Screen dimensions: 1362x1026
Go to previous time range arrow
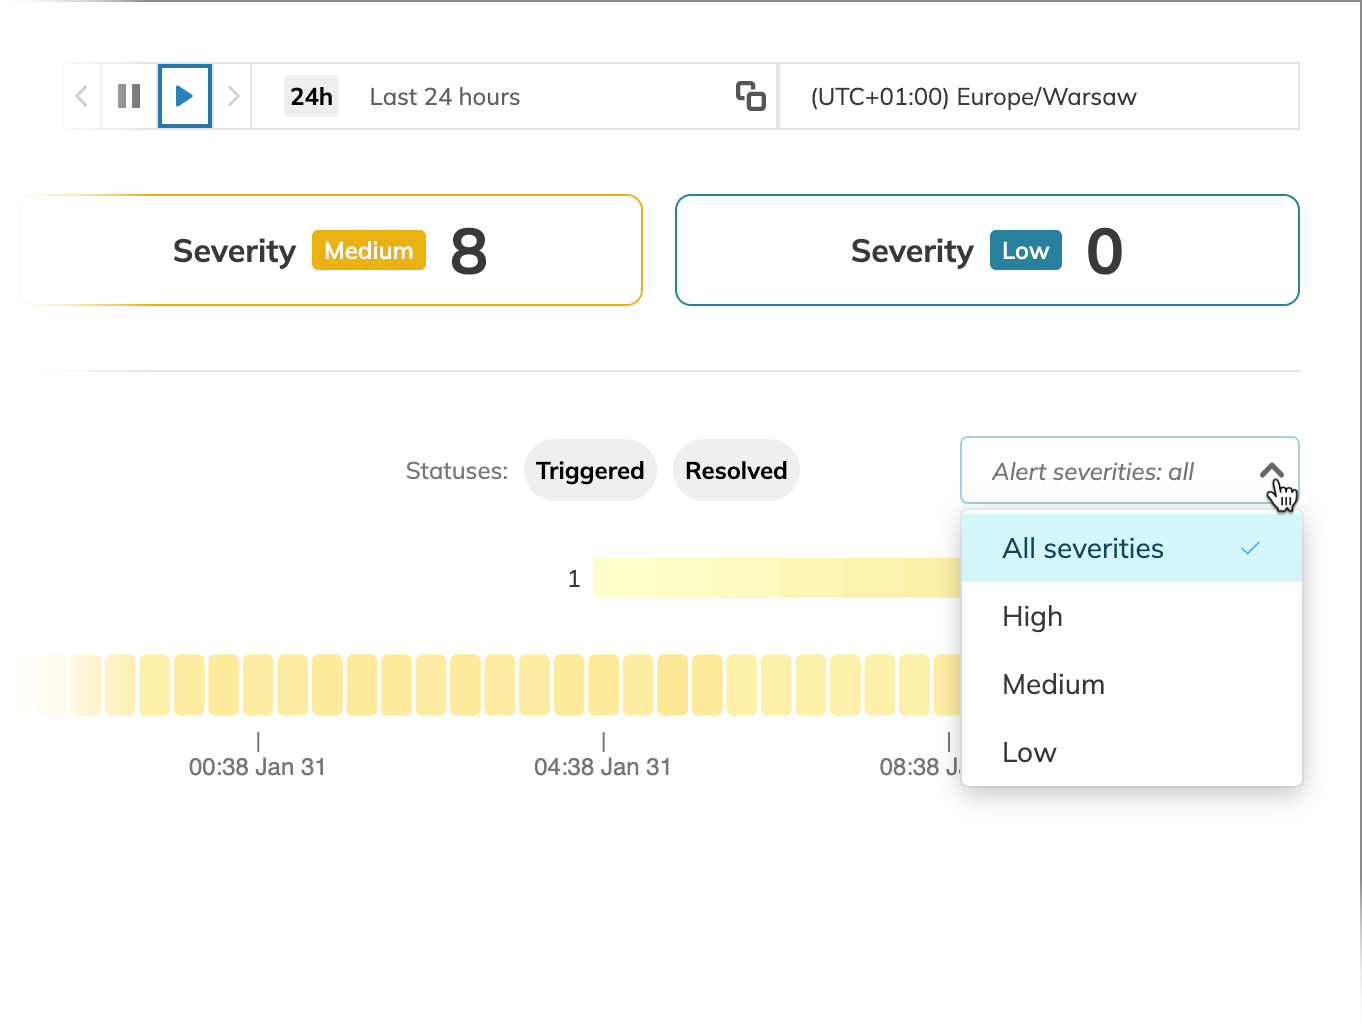(x=82, y=96)
